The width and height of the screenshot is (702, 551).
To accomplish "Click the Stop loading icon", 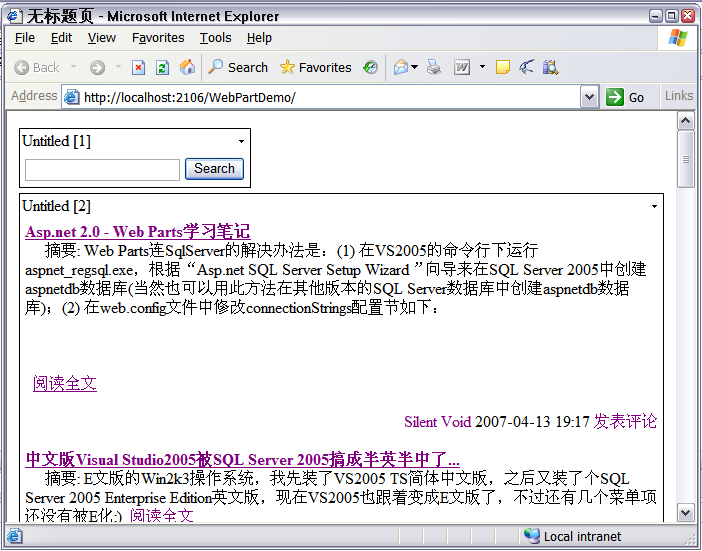I will point(138,68).
